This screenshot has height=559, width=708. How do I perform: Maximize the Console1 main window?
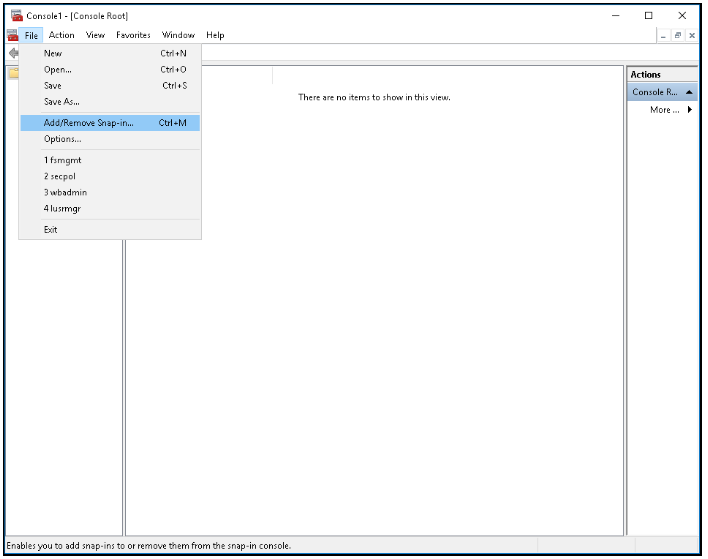[649, 16]
